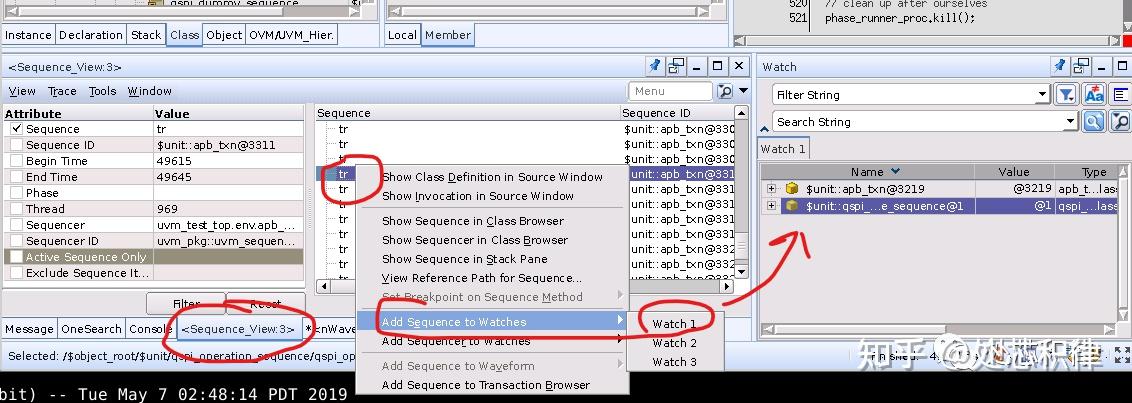Open the Search String dropdown
This screenshot has width=1132, height=403.
[x=1071, y=121]
